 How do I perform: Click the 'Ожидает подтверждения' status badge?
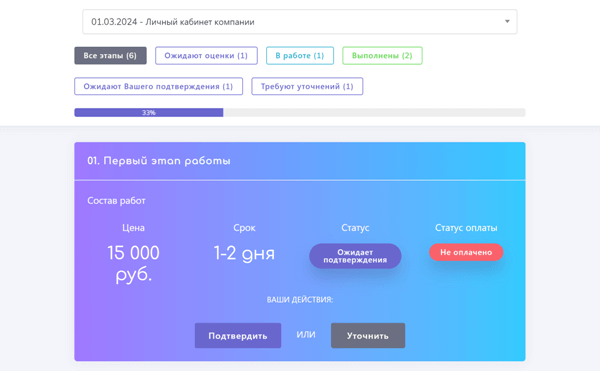pos(355,256)
